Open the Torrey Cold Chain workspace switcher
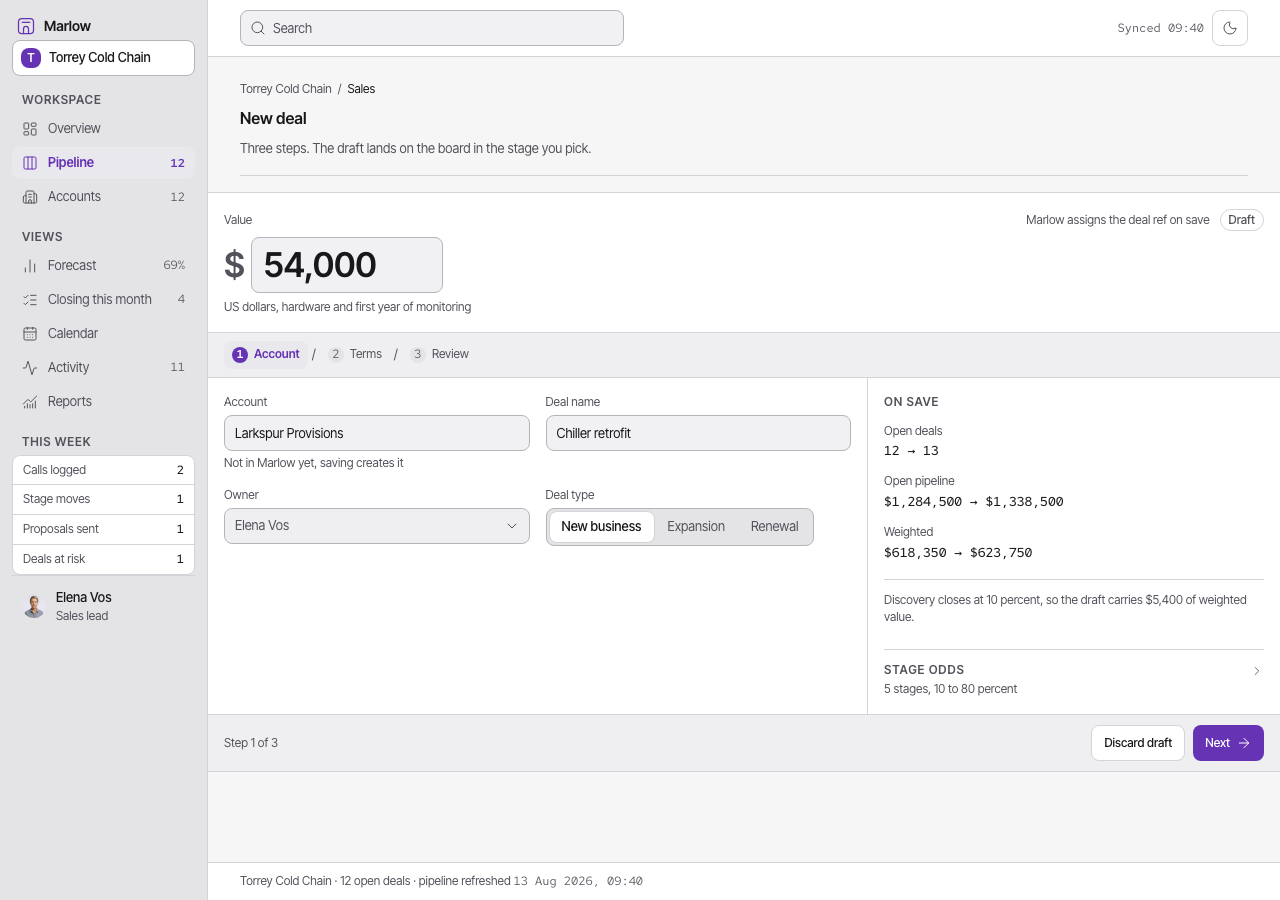 103,58
